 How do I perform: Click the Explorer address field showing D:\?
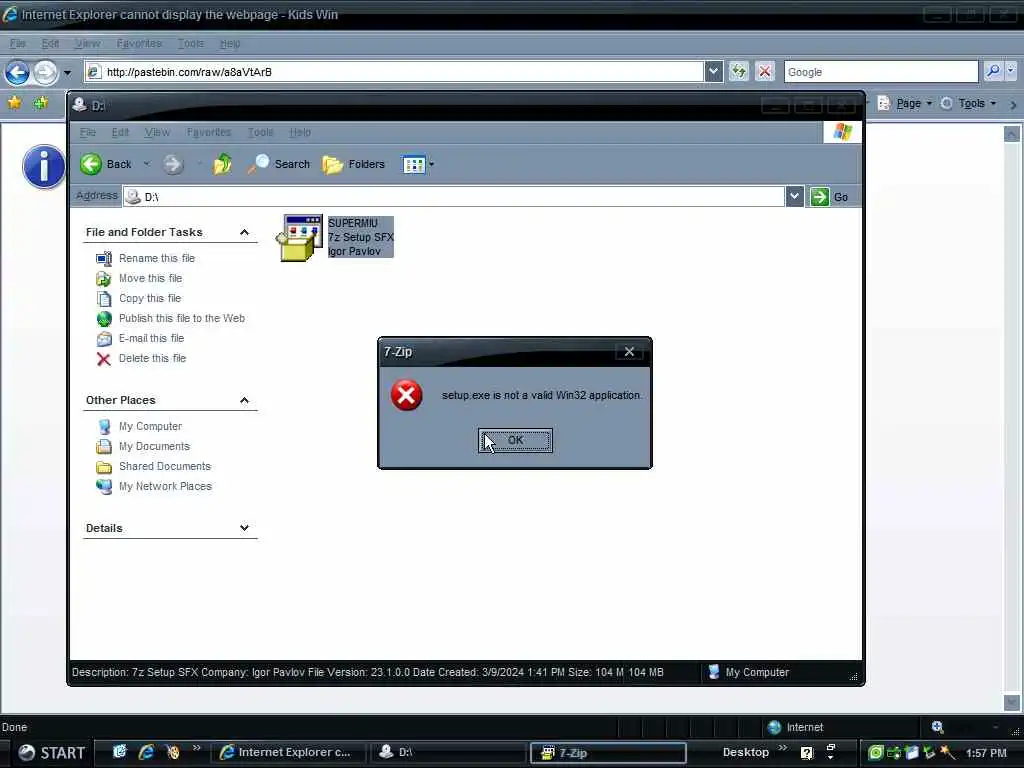point(454,197)
